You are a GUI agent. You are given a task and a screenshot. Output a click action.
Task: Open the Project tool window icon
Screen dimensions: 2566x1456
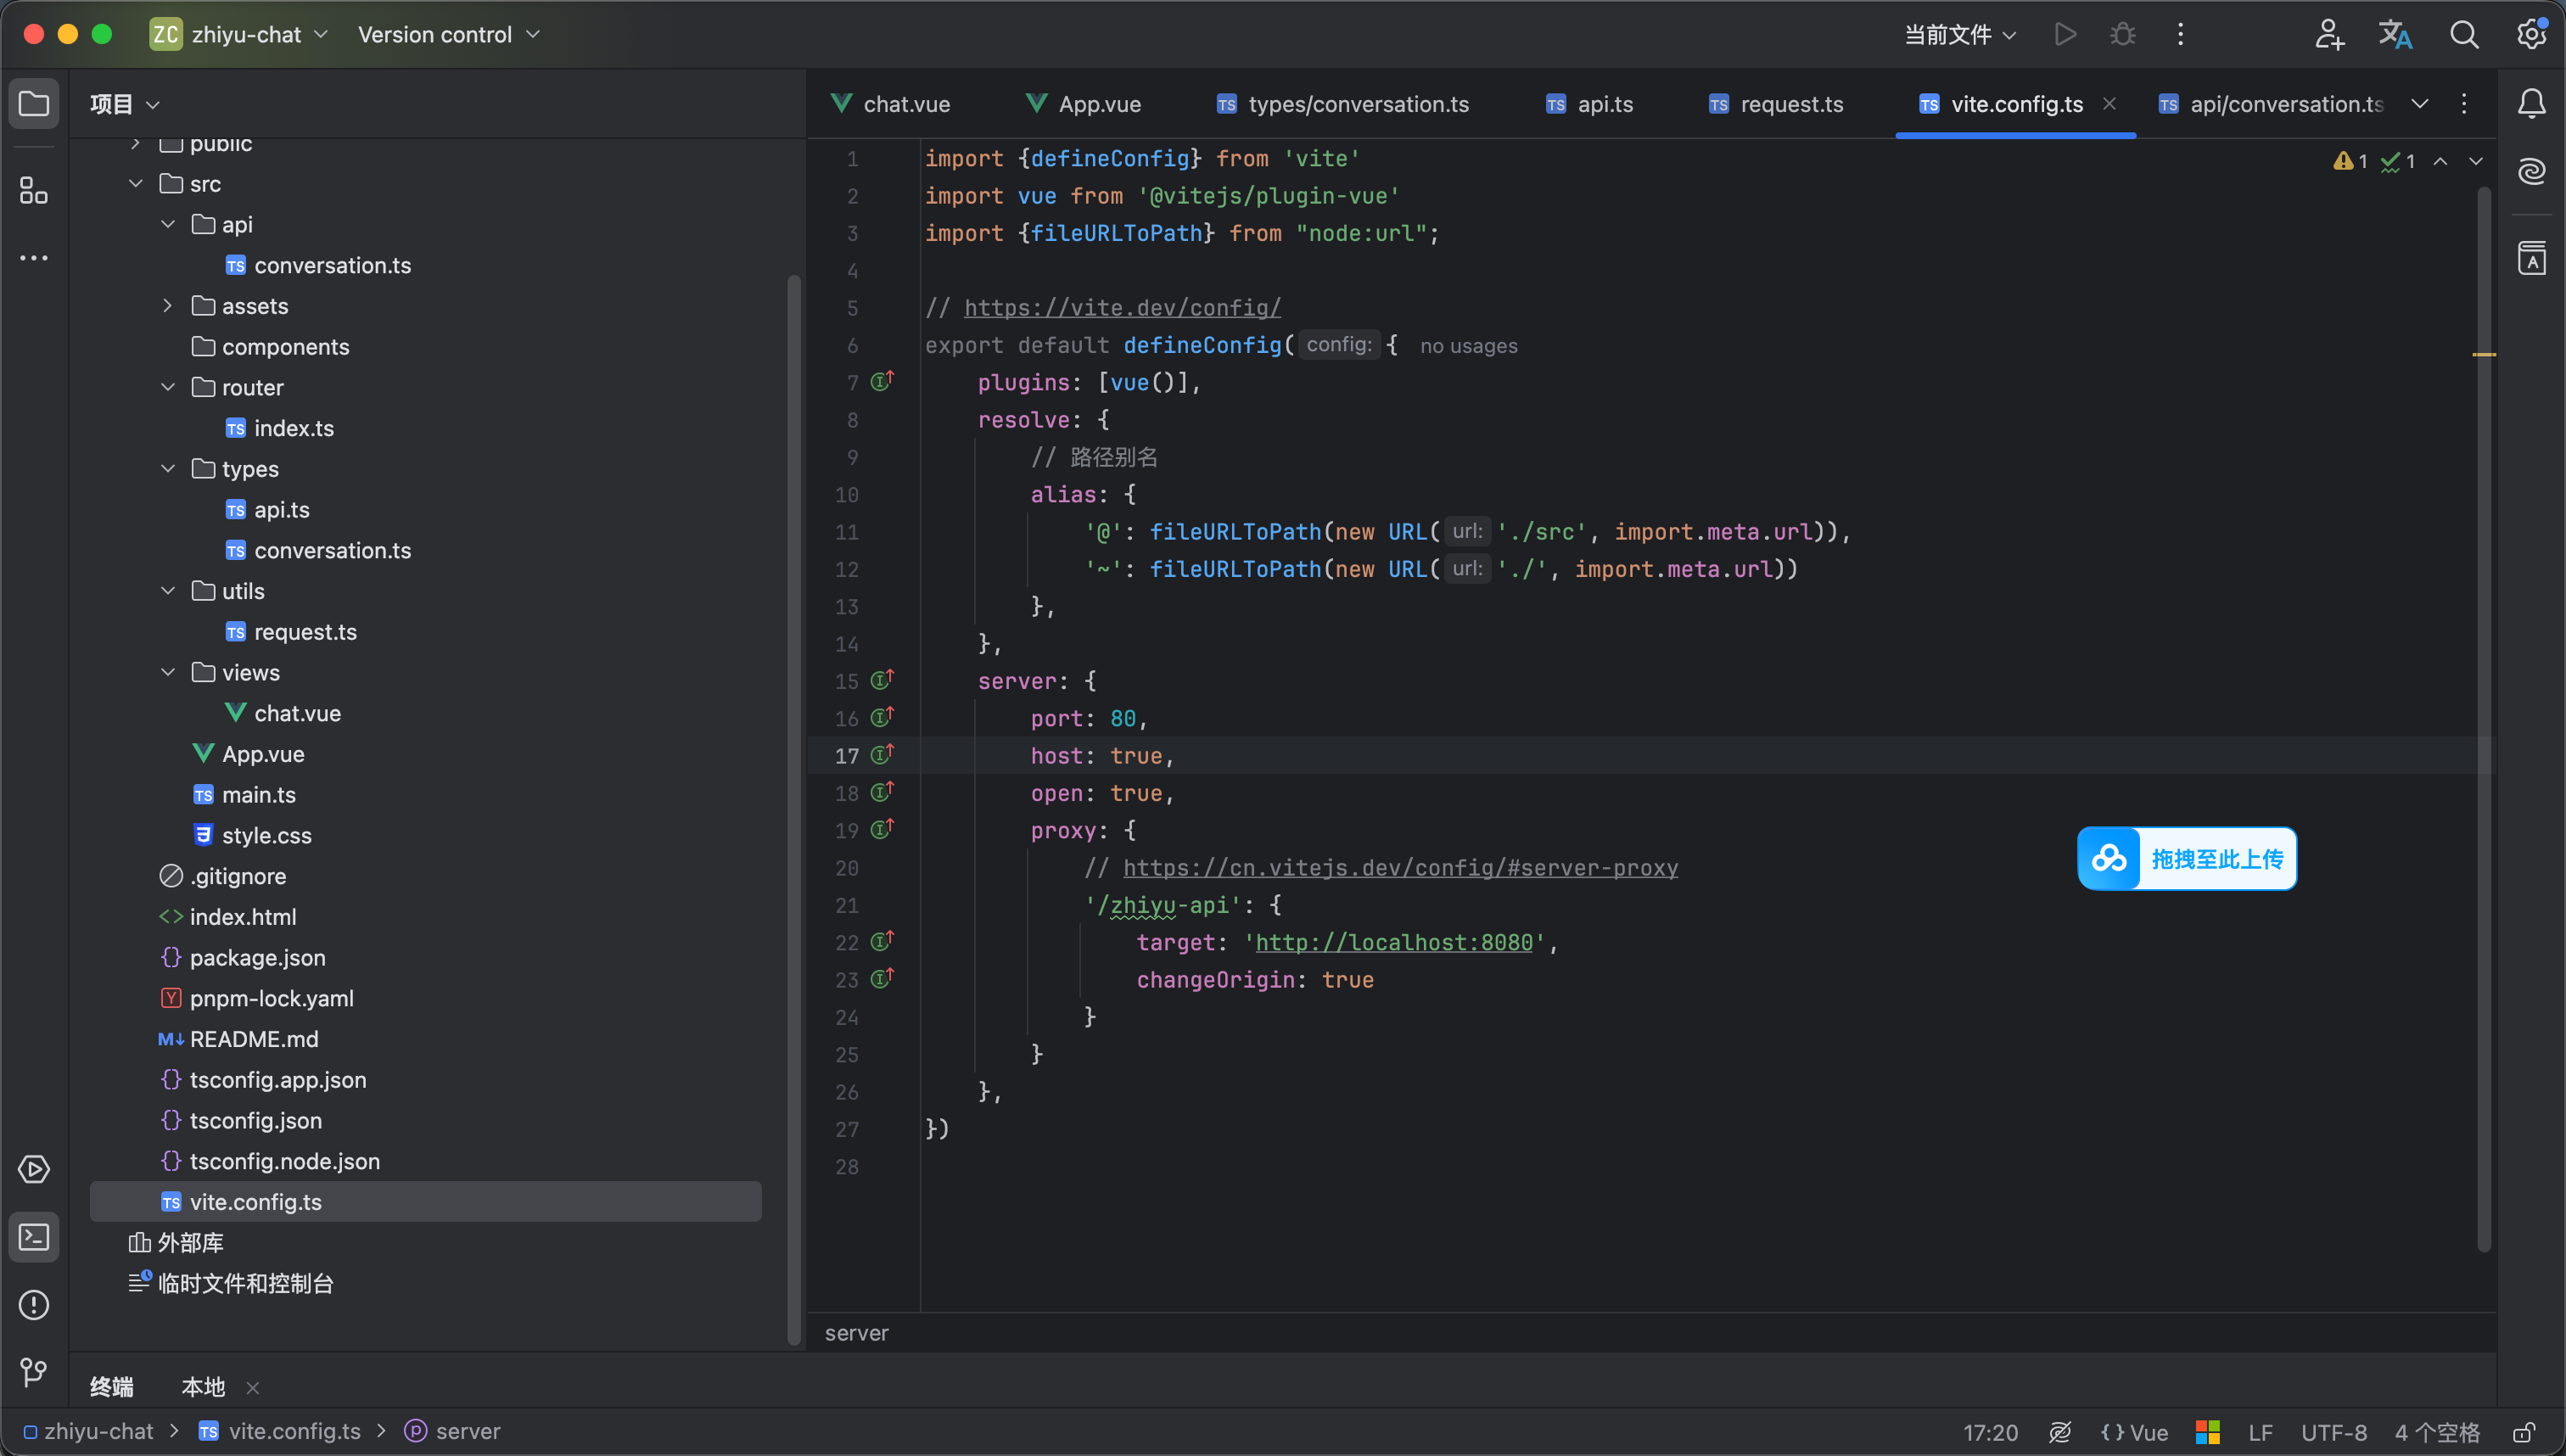coord(34,104)
